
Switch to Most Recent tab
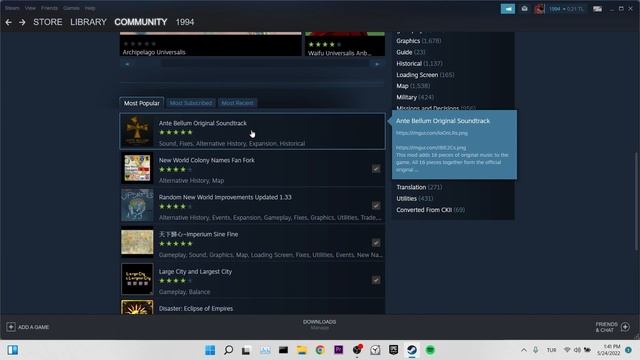[x=238, y=103]
